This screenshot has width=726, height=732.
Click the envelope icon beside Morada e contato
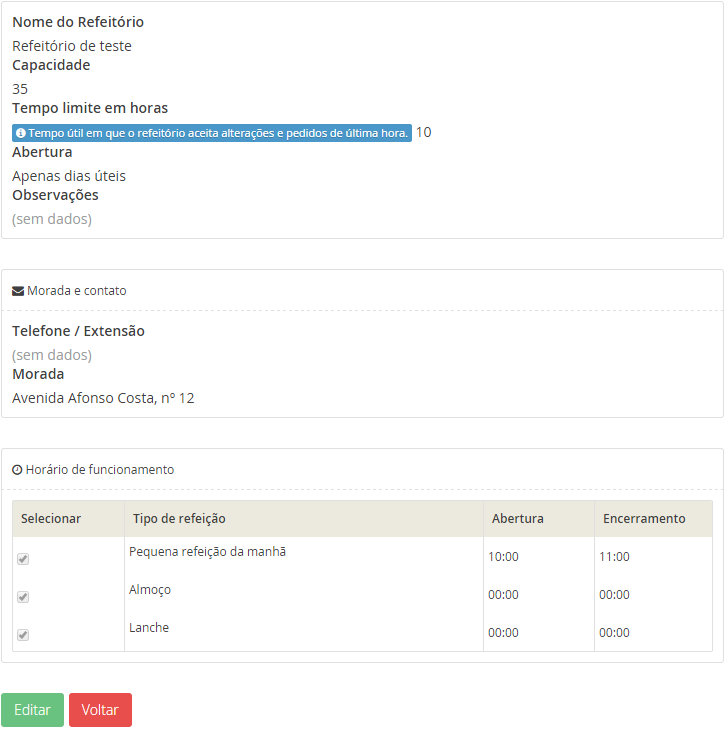18,291
